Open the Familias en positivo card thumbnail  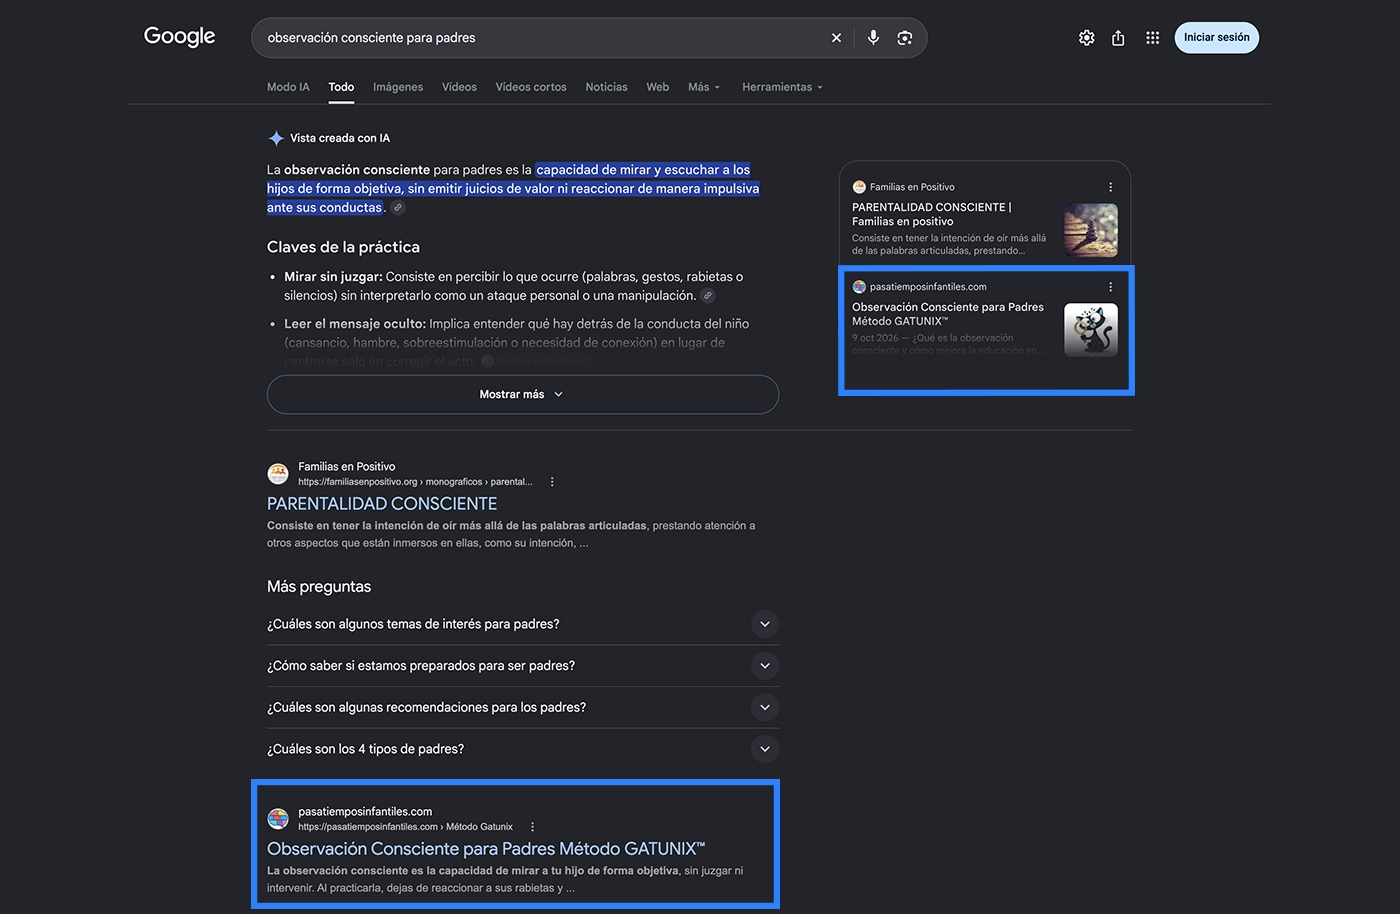[x=1091, y=230]
